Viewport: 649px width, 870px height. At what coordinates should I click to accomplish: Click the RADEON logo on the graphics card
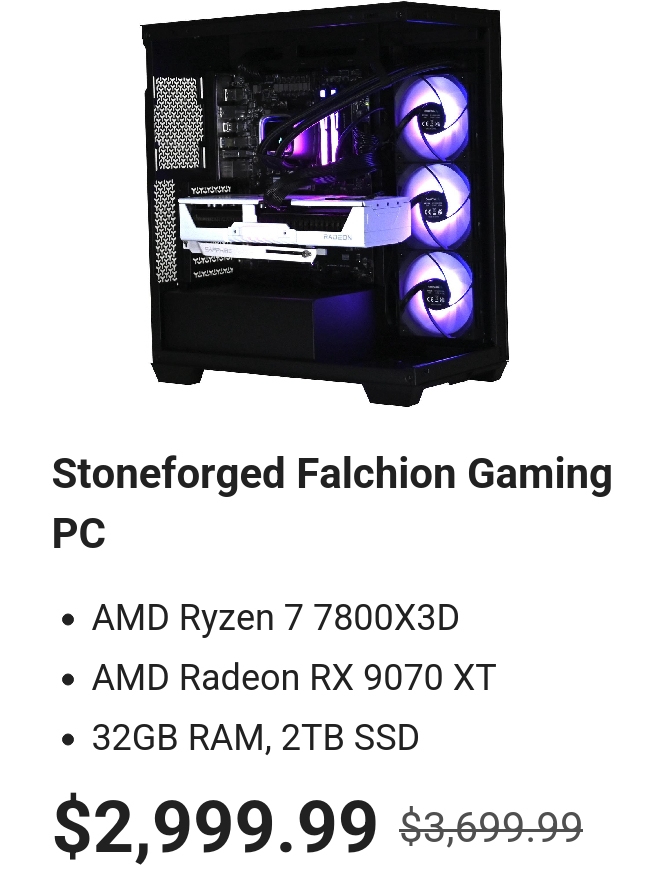click(337, 237)
